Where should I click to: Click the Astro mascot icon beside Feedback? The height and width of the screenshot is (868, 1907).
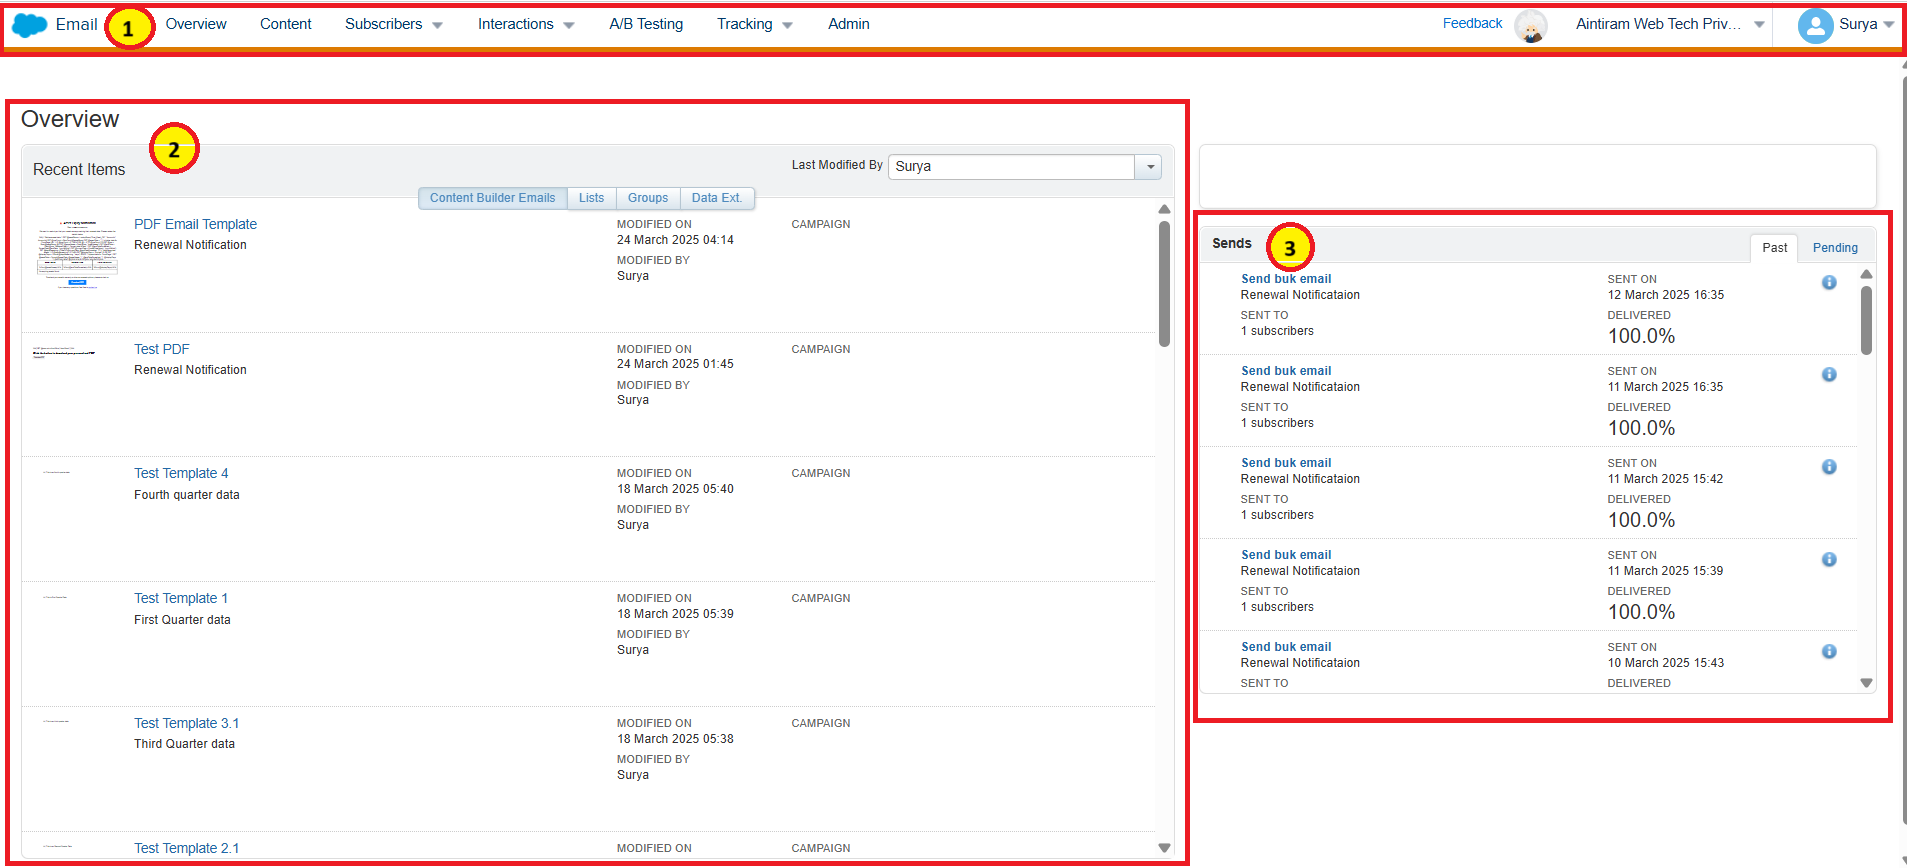coord(1530,25)
